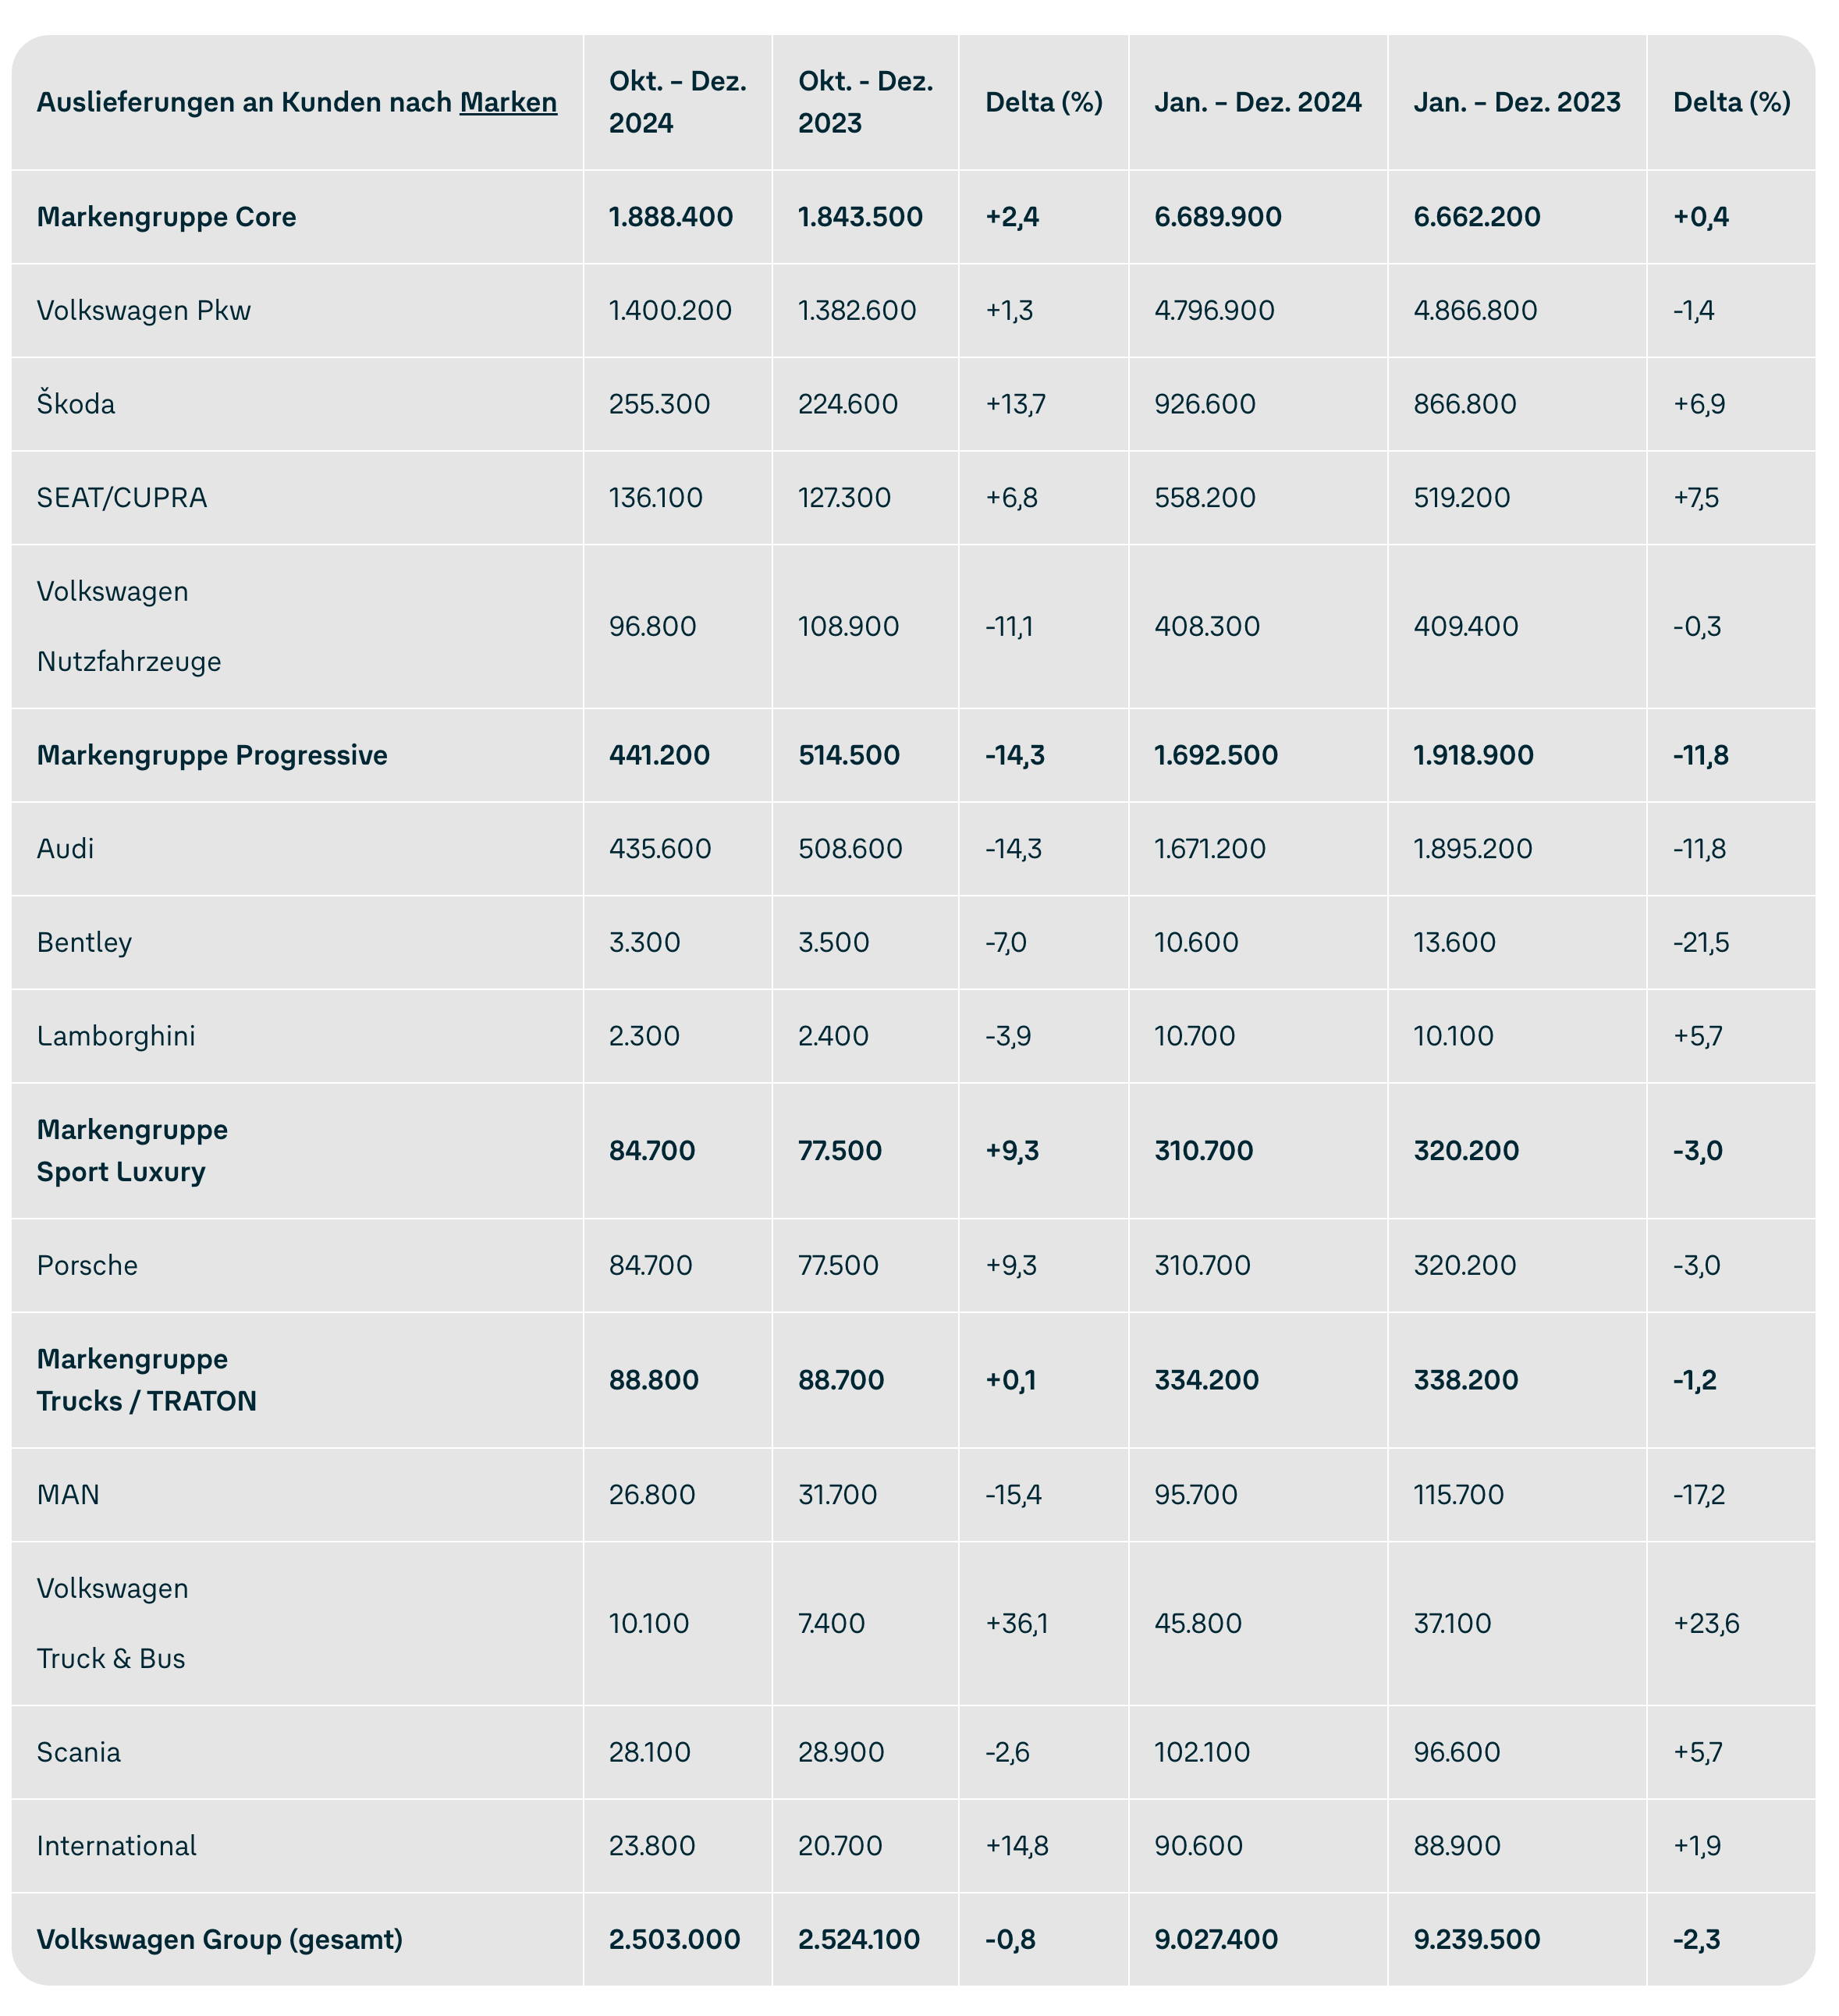Click the Volkswagen Pkw brand name
The height and width of the screenshot is (2016, 1839).
pos(144,310)
